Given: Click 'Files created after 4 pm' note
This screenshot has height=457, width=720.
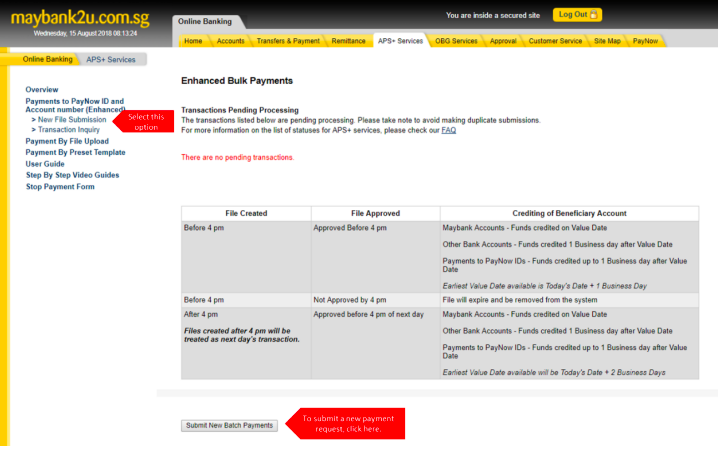Looking at the screenshot, I should [x=242, y=335].
